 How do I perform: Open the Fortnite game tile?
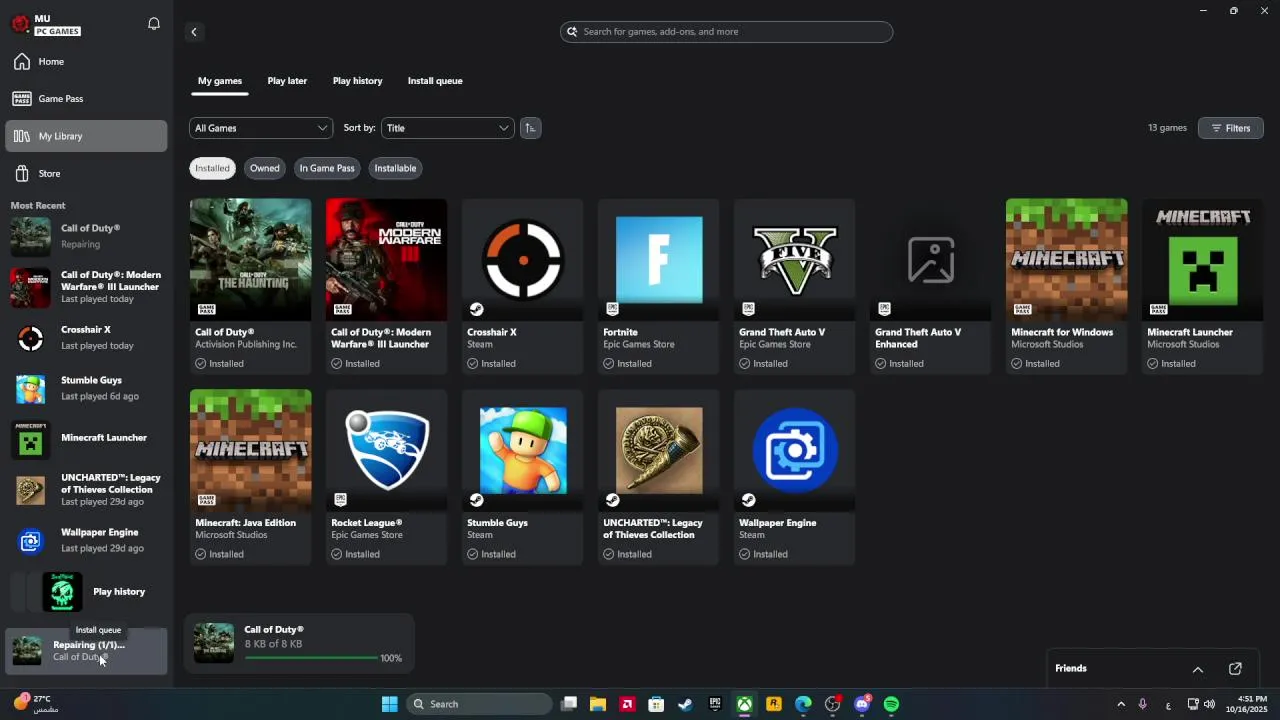pos(659,286)
